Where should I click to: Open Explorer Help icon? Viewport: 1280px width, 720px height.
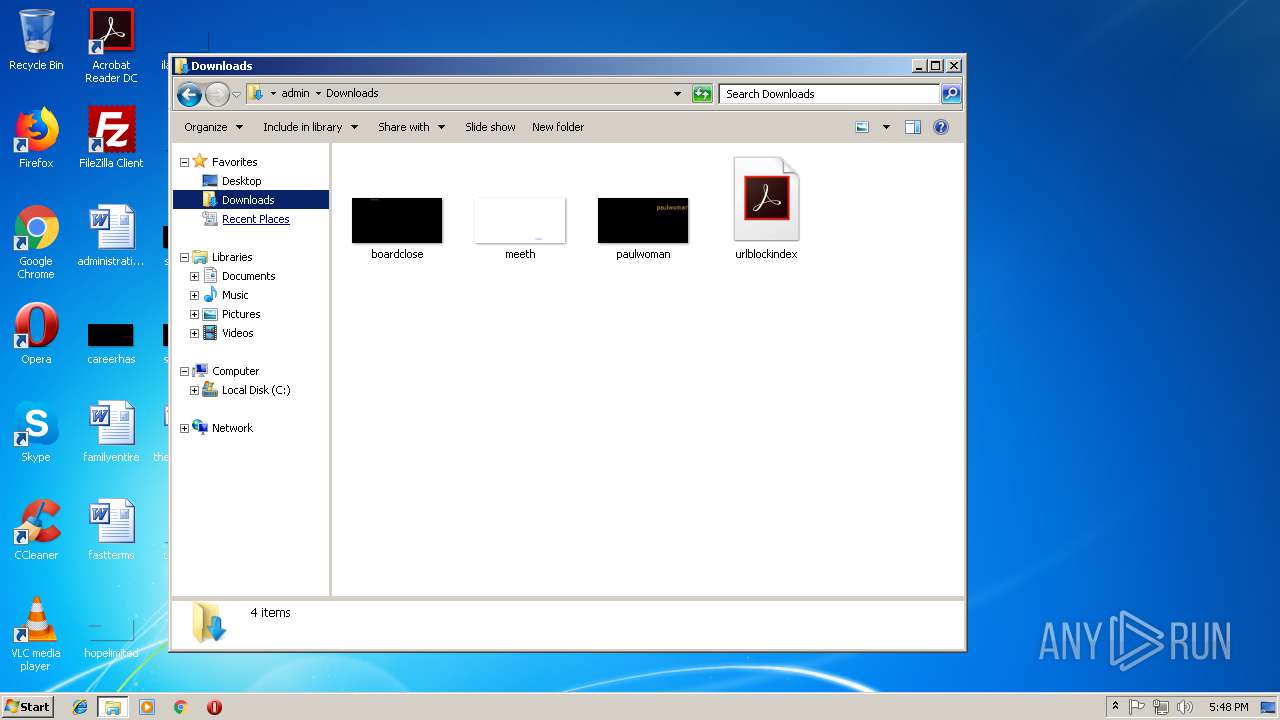(x=940, y=127)
